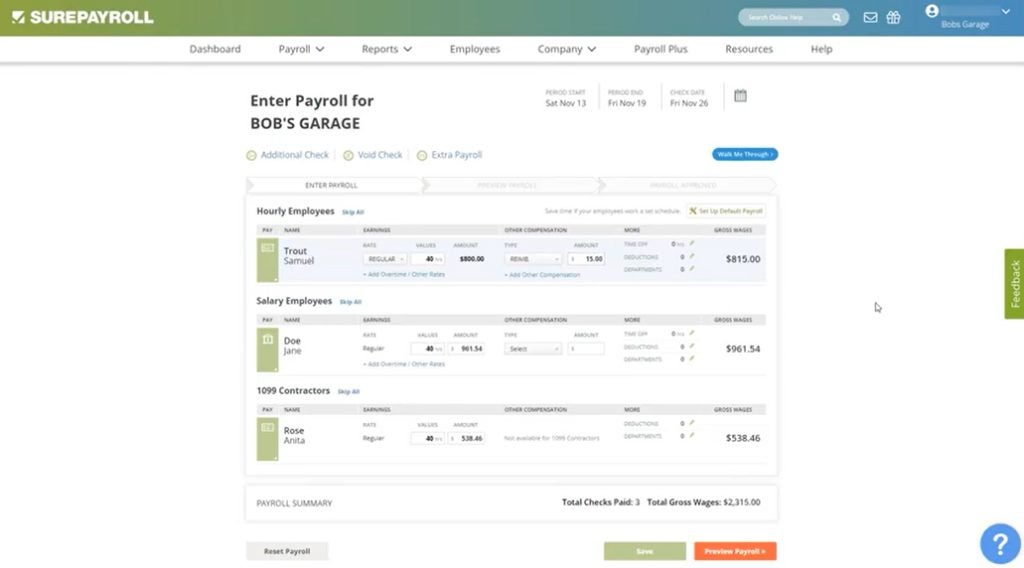Go to the Dashboard menu item
Screen dimensions: 1024x568
(x=215, y=49)
